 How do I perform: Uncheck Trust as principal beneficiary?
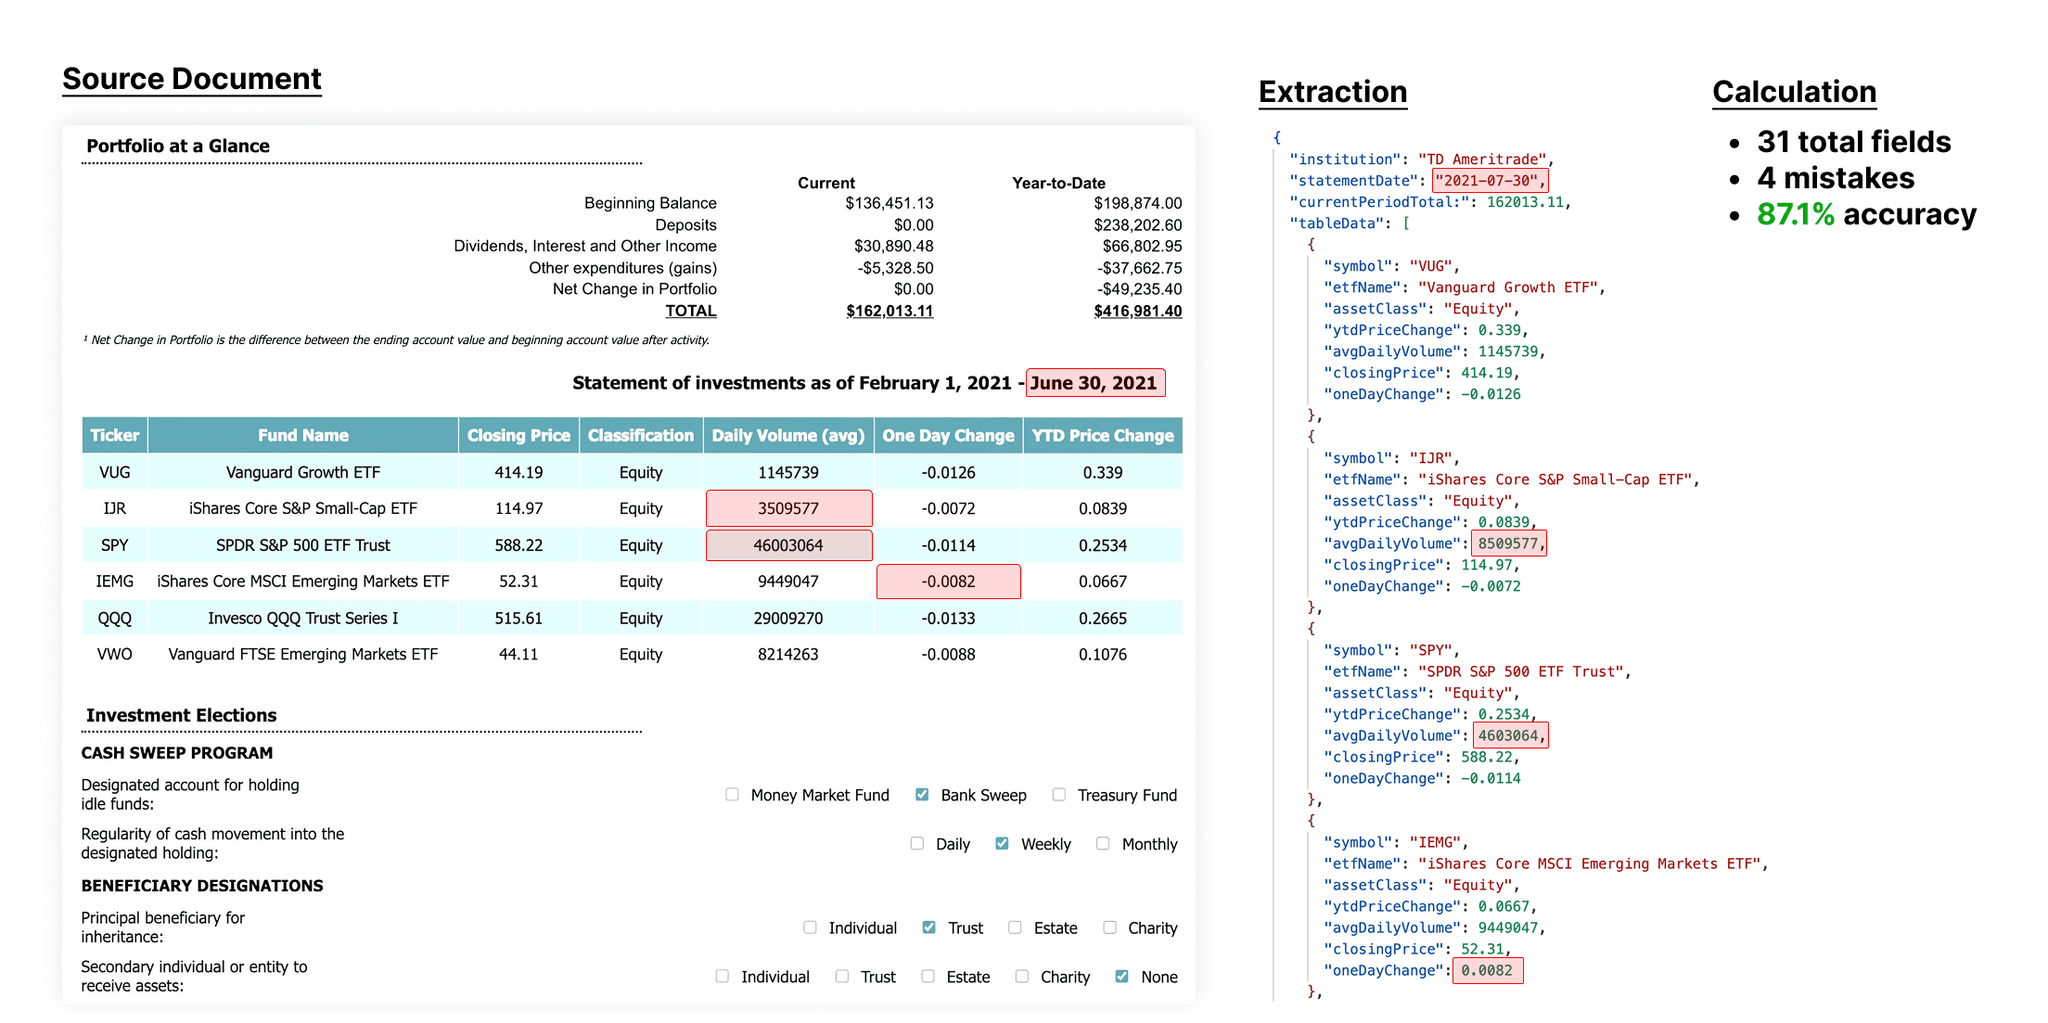tap(929, 927)
